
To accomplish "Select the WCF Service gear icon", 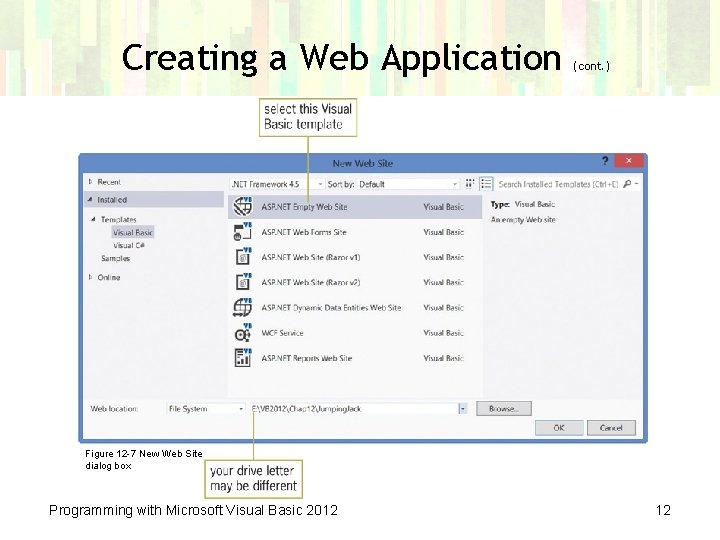I will [243, 332].
